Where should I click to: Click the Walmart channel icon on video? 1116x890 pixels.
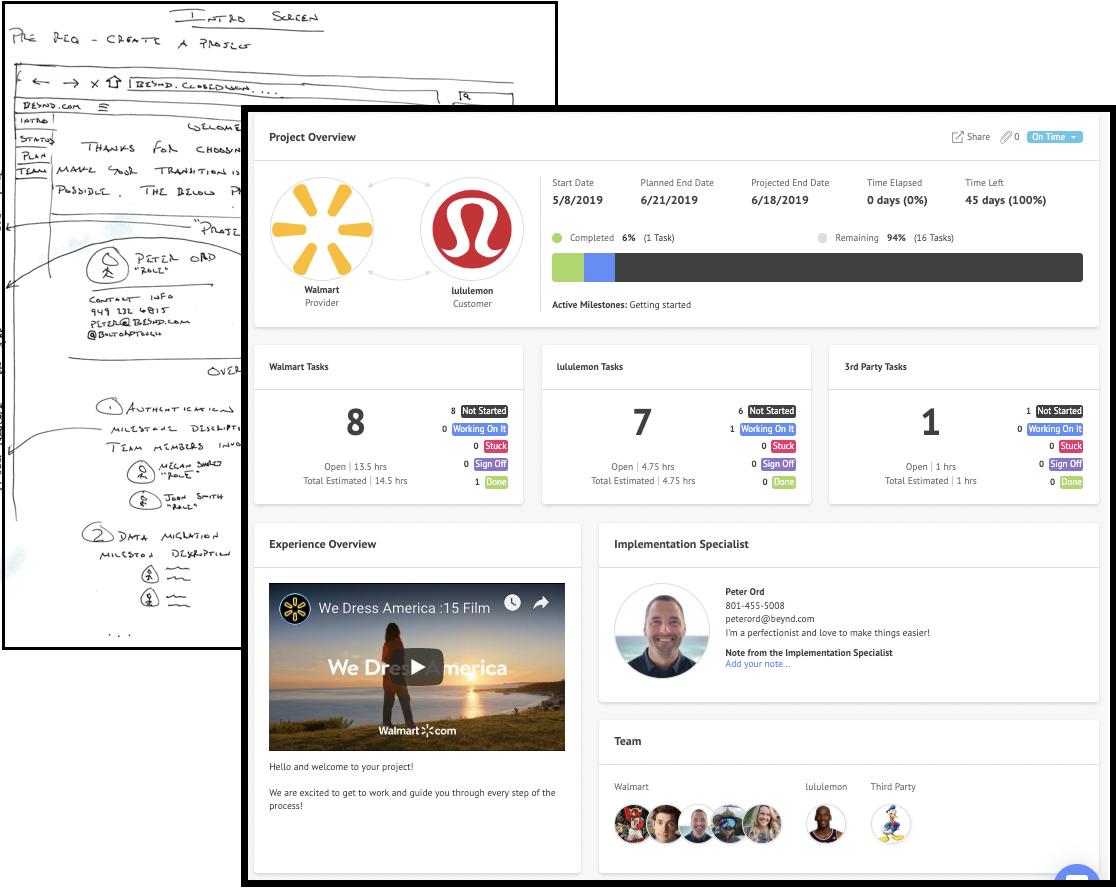295,609
